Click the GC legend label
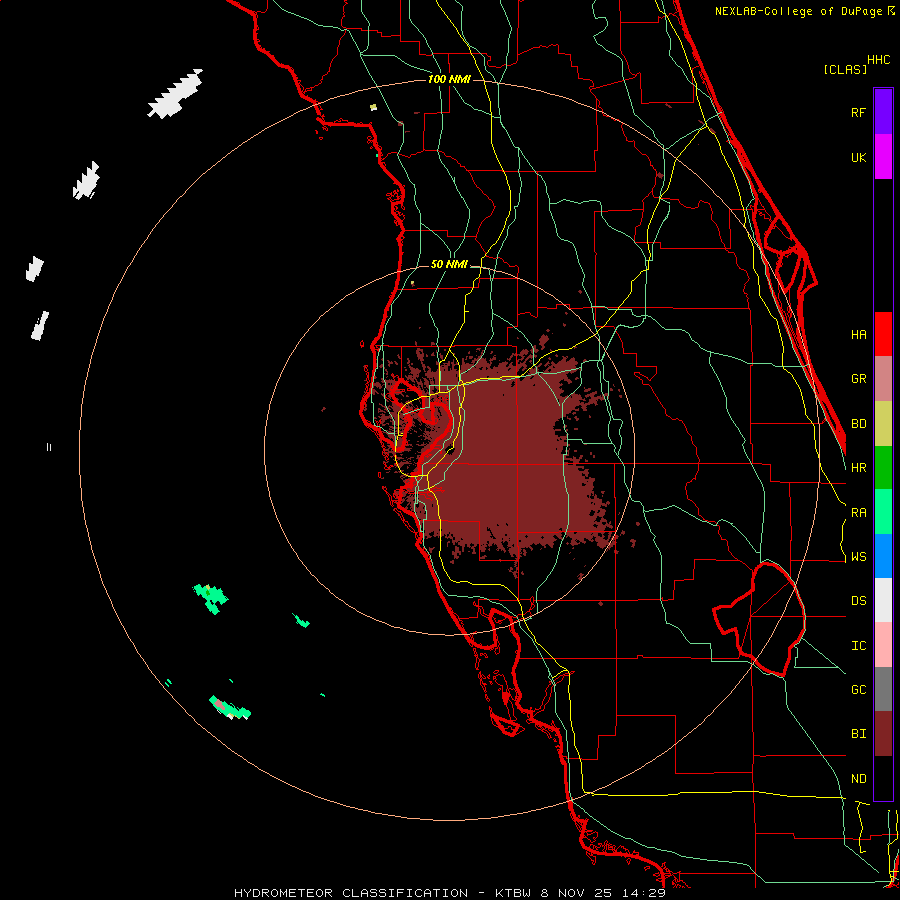The image size is (900, 900). point(858,690)
